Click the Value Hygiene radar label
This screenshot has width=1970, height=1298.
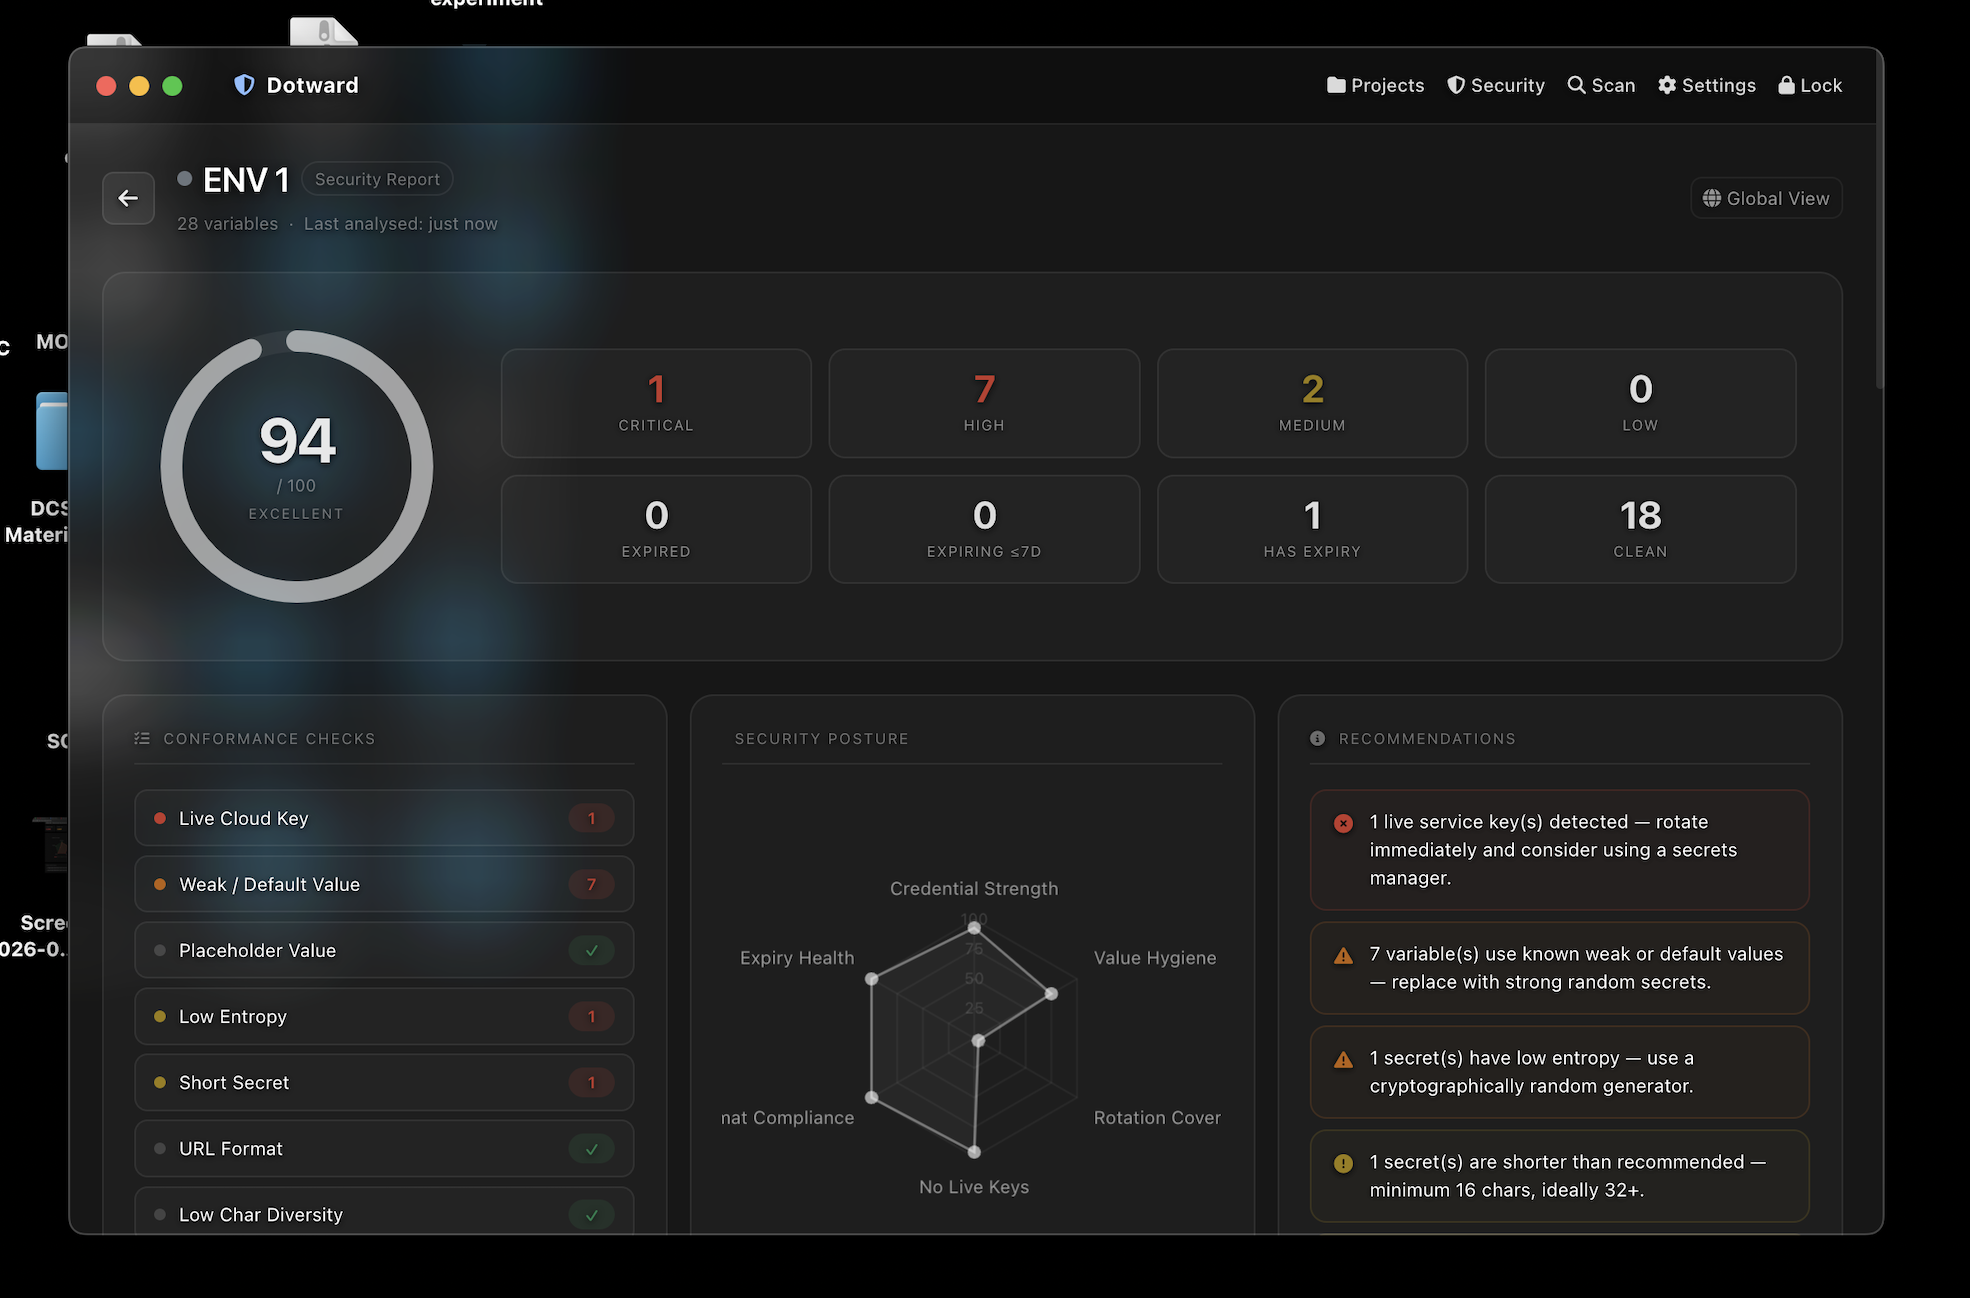(1155, 957)
